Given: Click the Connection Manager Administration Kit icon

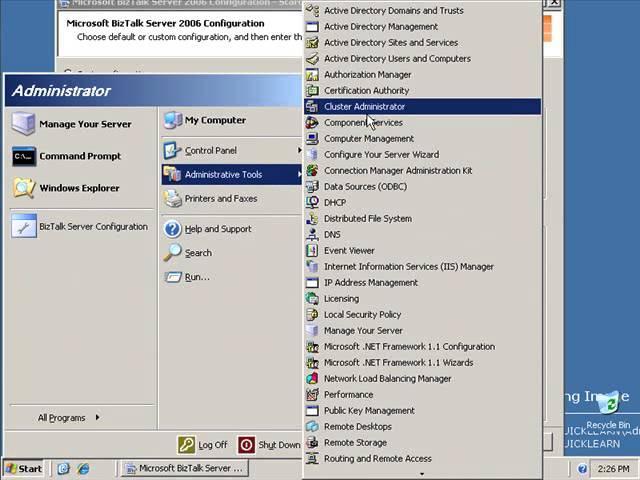Looking at the screenshot, I should (x=312, y=170).
